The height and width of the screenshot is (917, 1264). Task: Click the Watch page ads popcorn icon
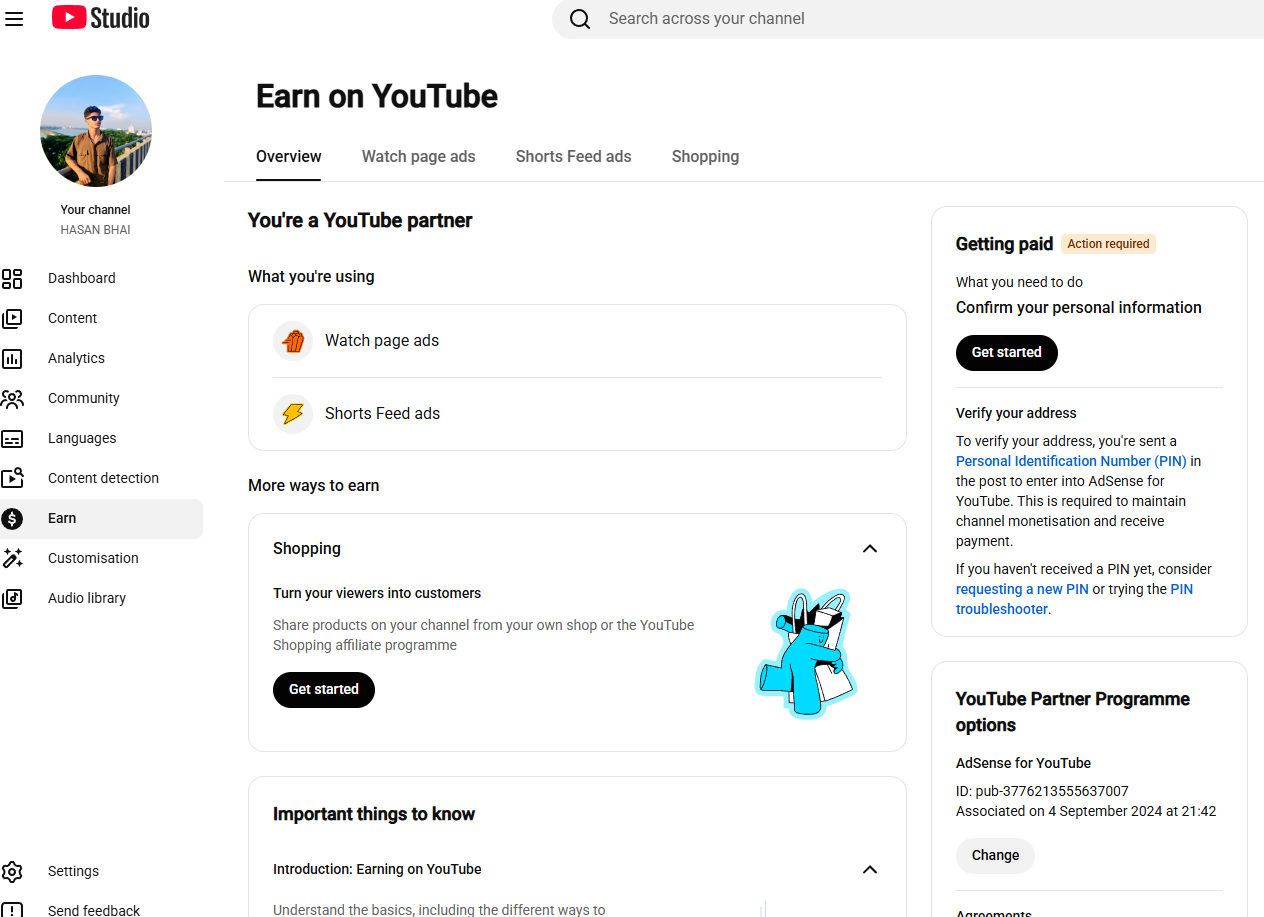point(293,341)
